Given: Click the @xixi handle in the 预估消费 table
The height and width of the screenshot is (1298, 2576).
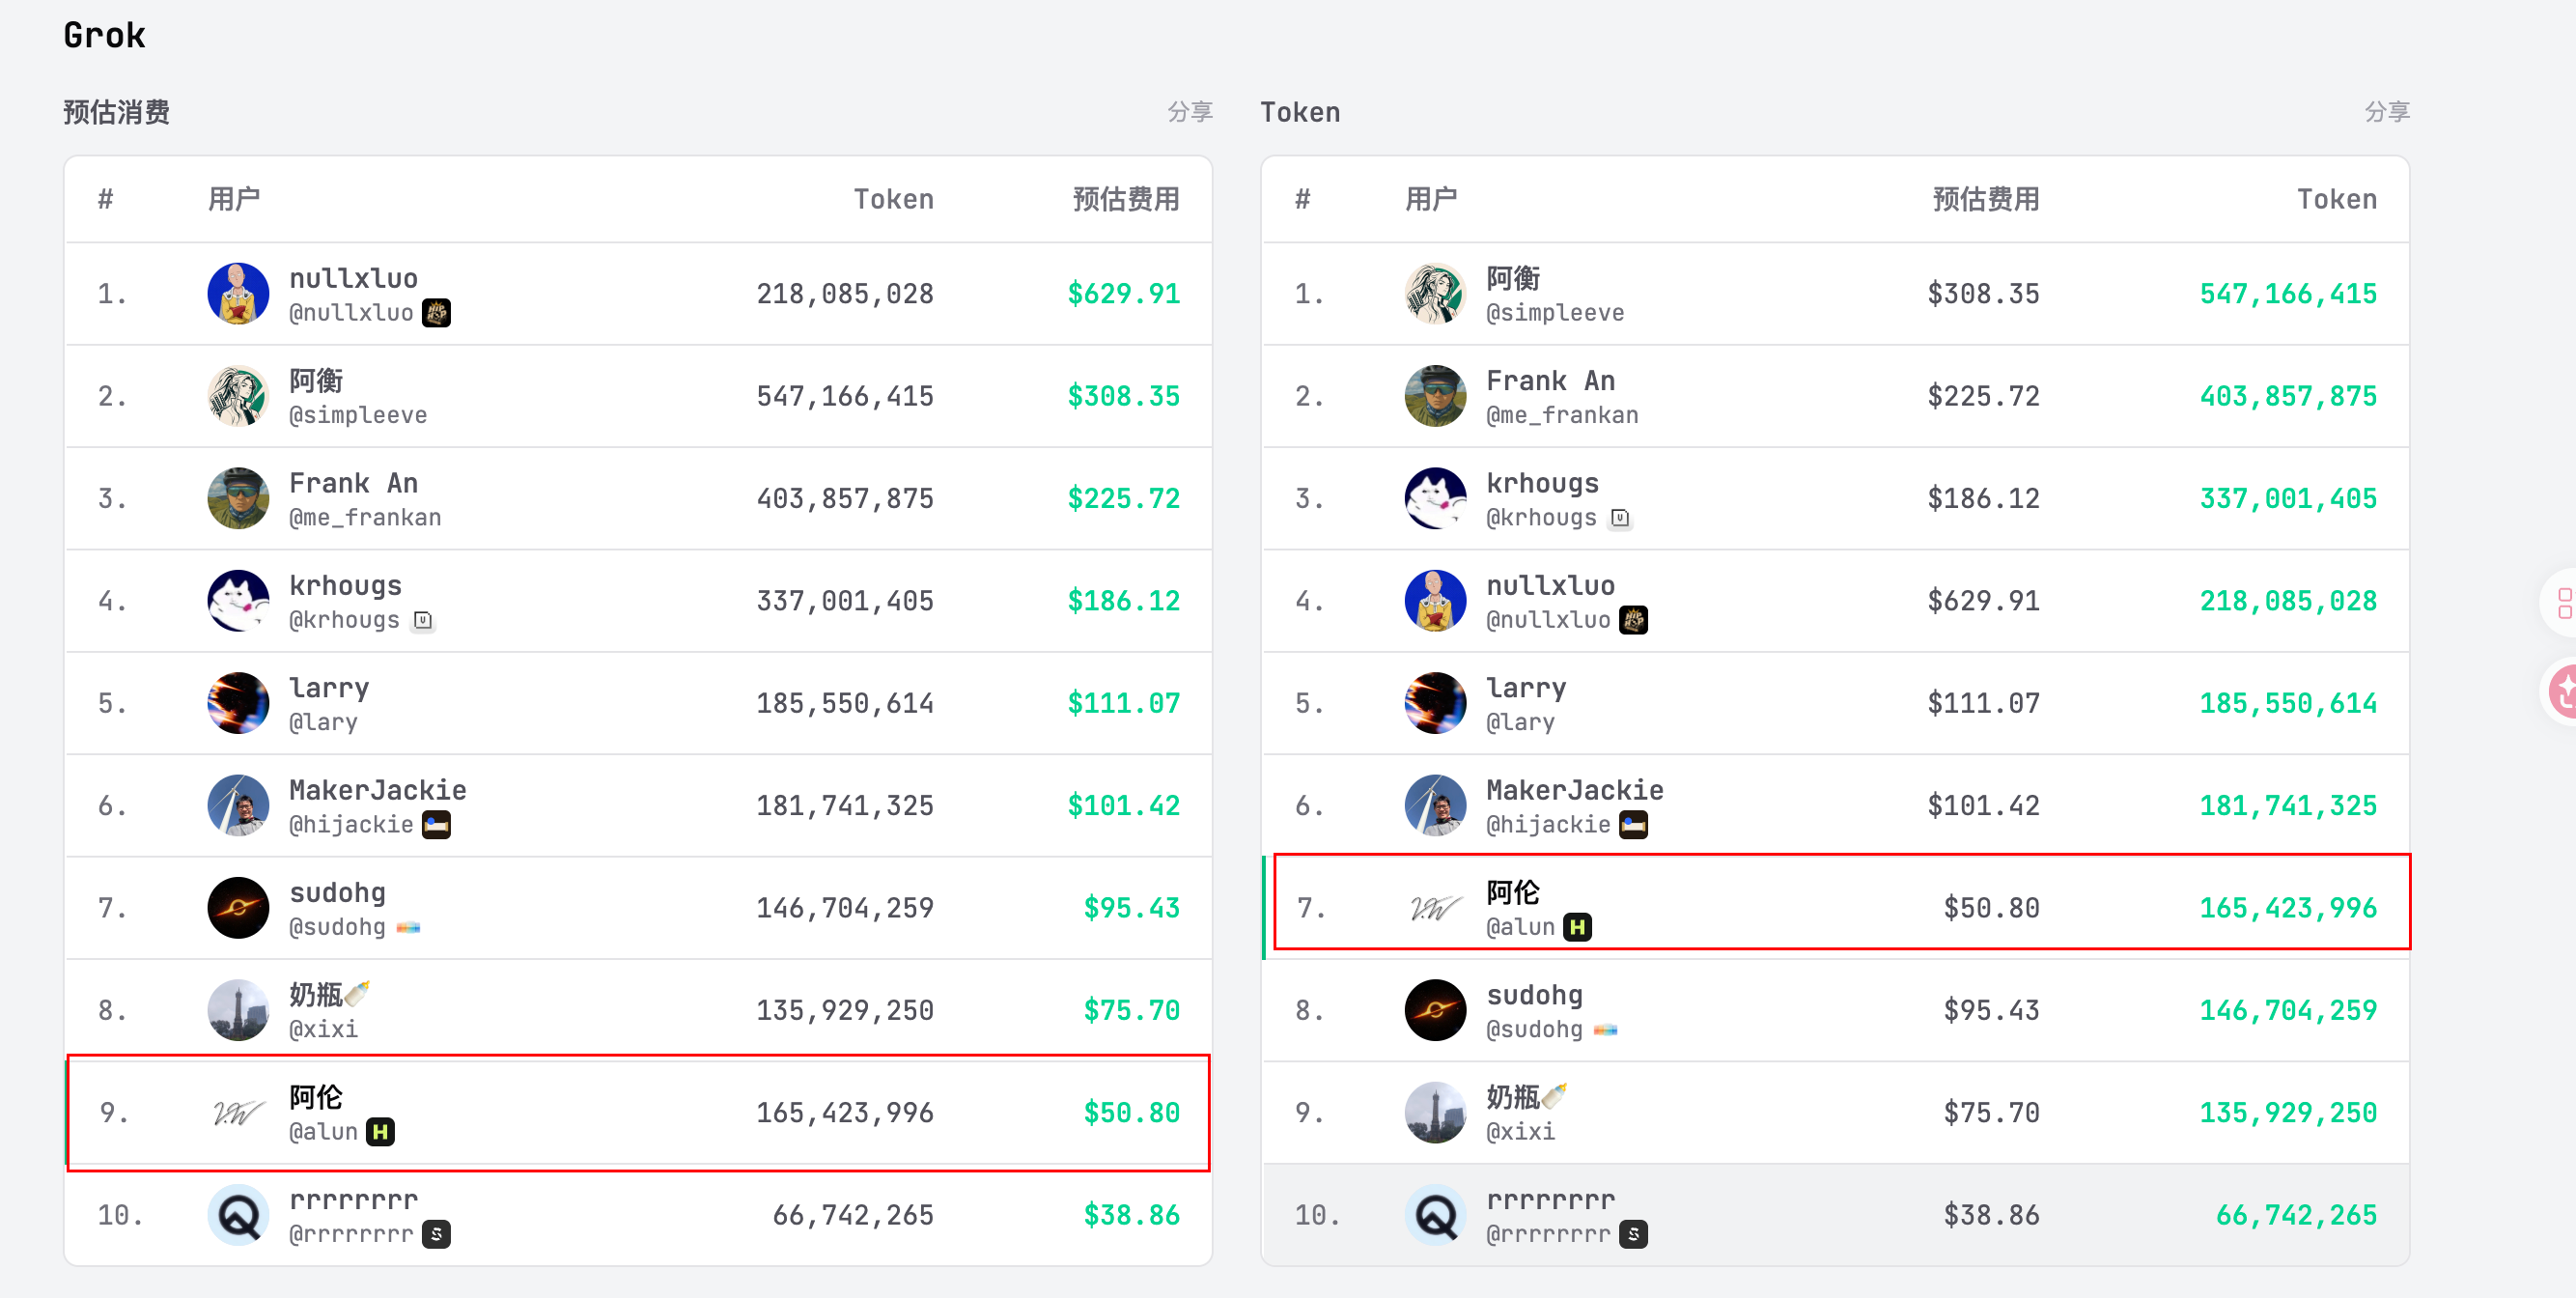Looking at the screenshot, I should click(323, 1029).
